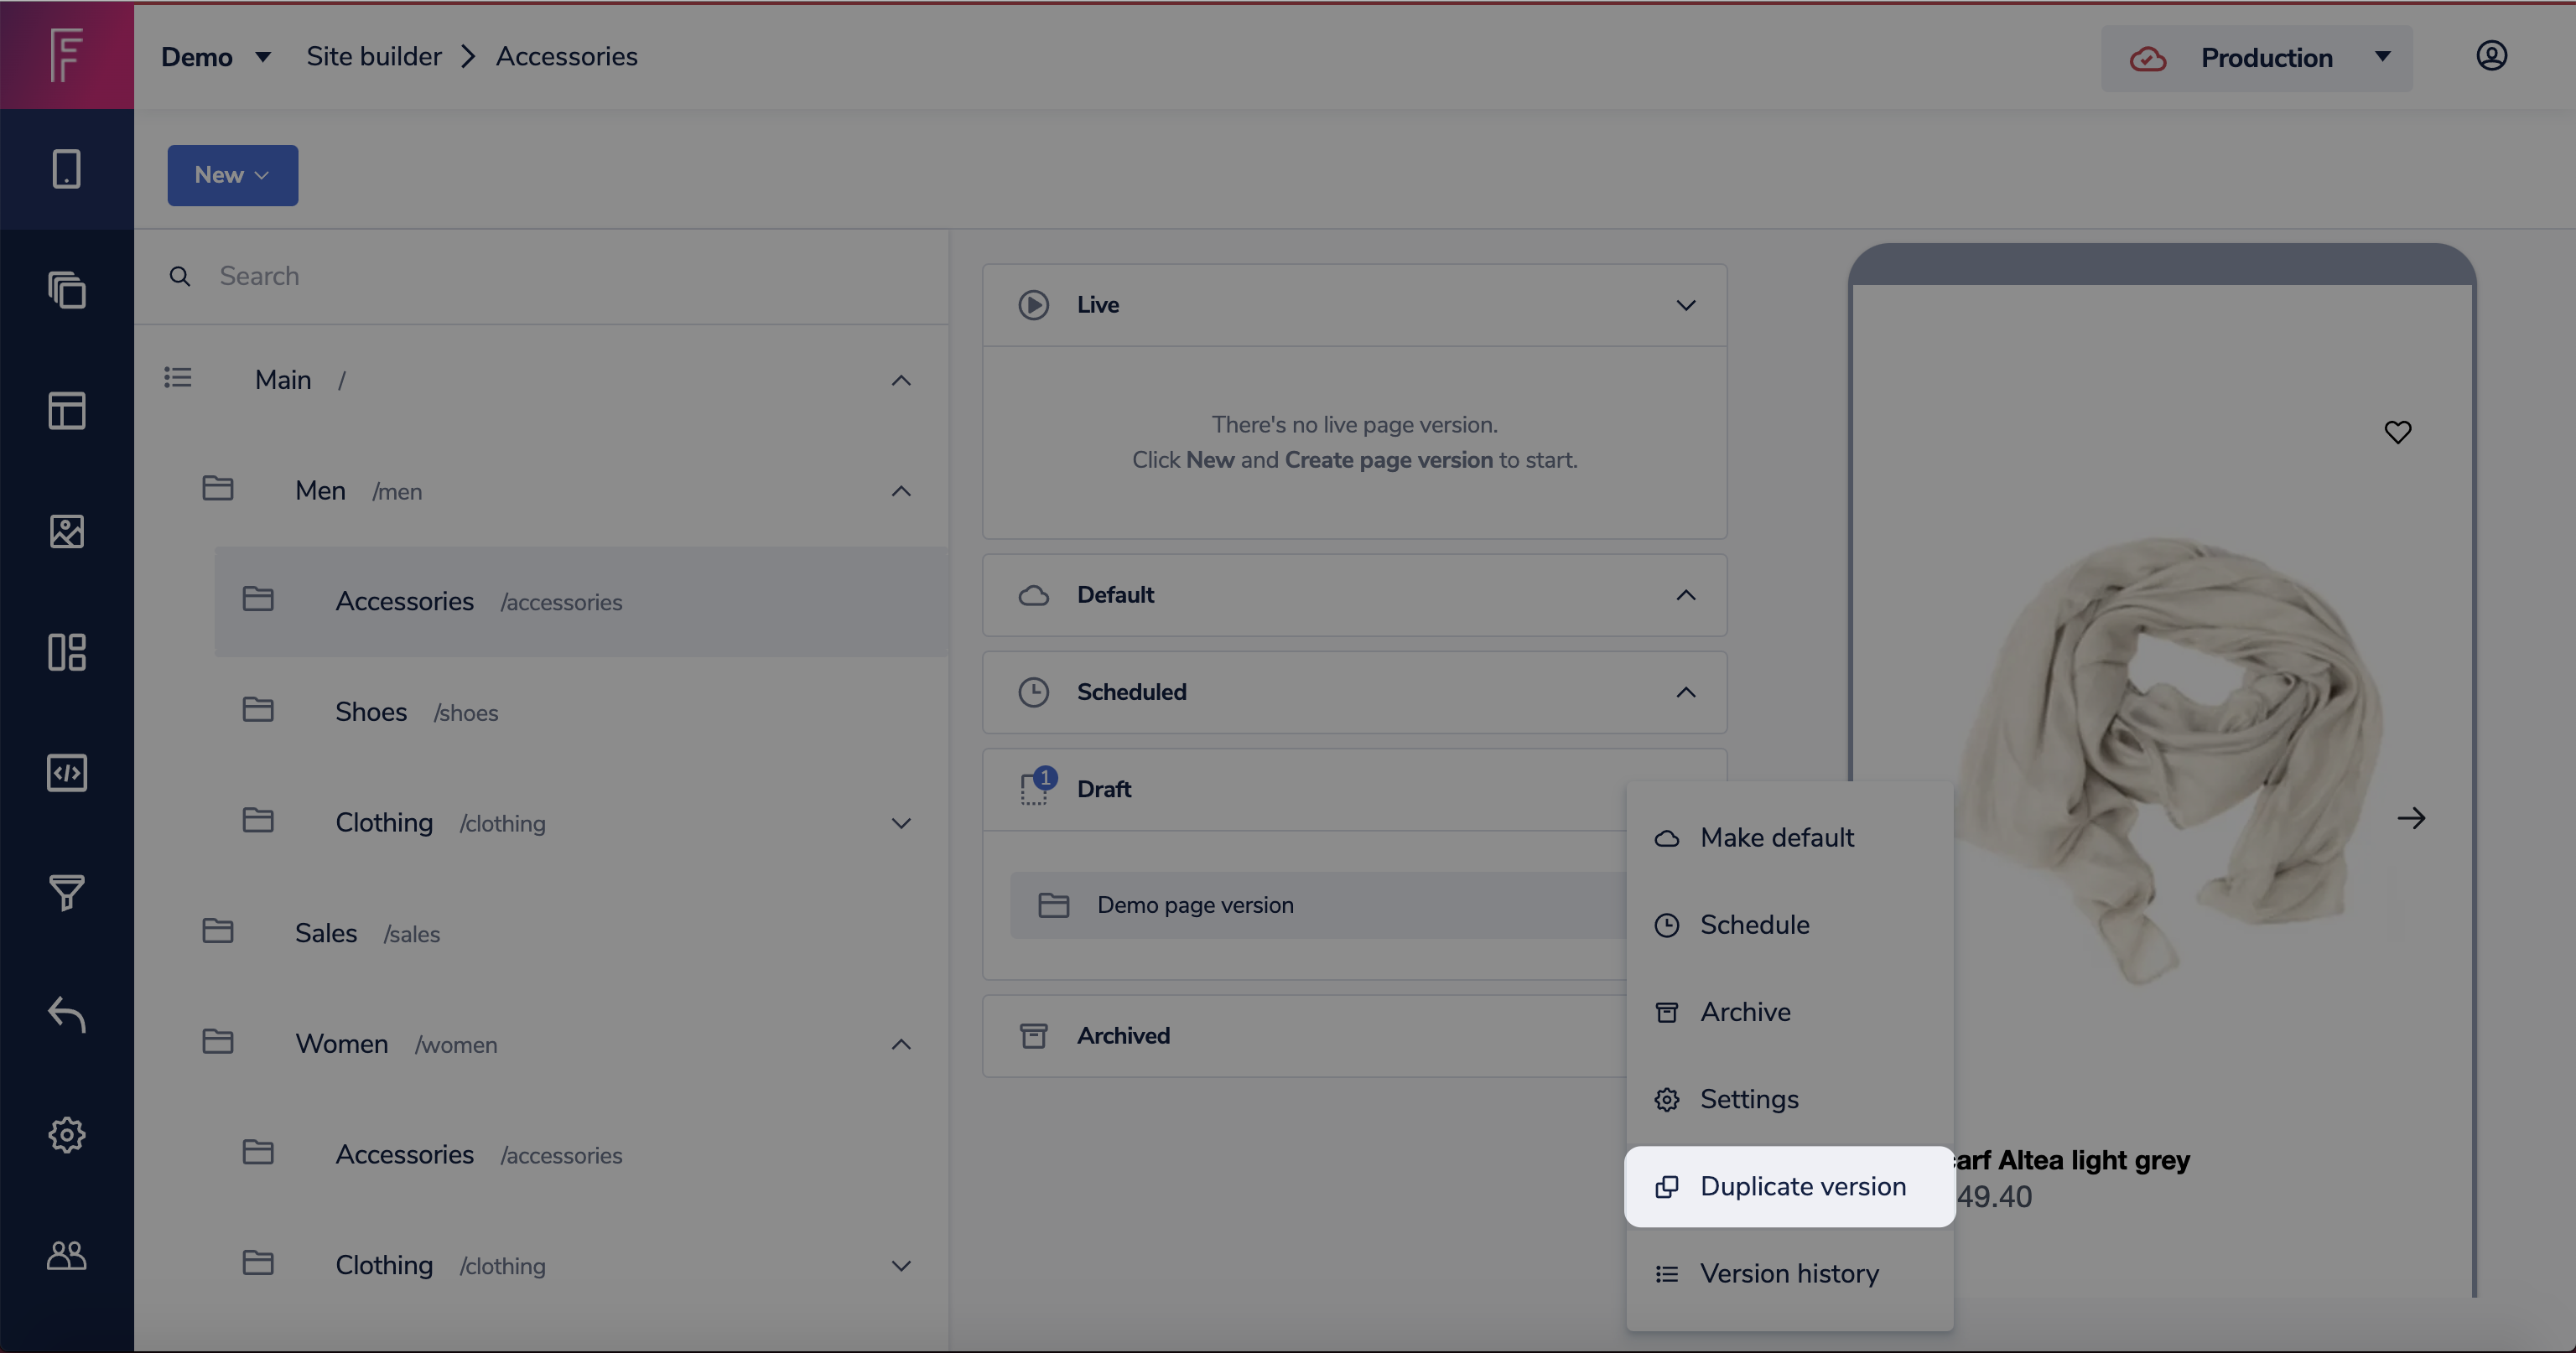Open the media image icon in sidebar

click(x=66, y=531)
